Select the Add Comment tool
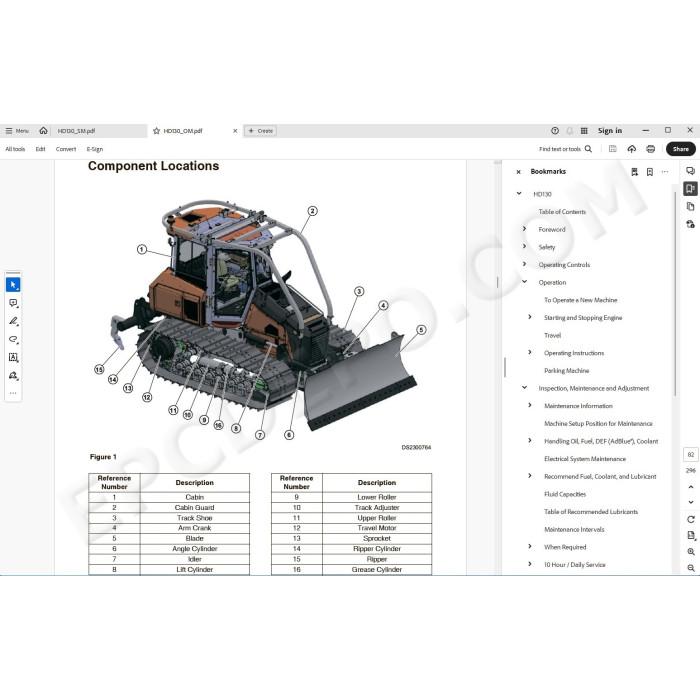 click(13, 303)
